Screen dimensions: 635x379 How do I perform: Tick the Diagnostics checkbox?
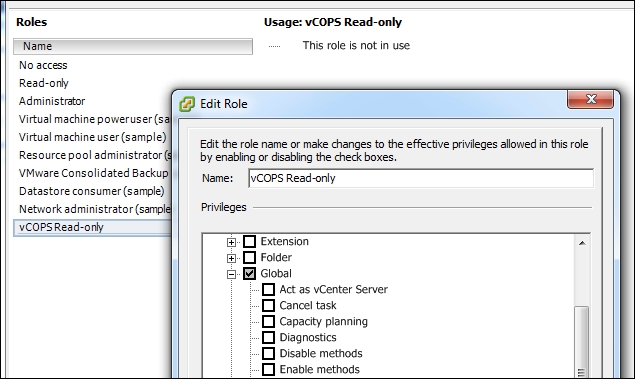pos(268,338)
